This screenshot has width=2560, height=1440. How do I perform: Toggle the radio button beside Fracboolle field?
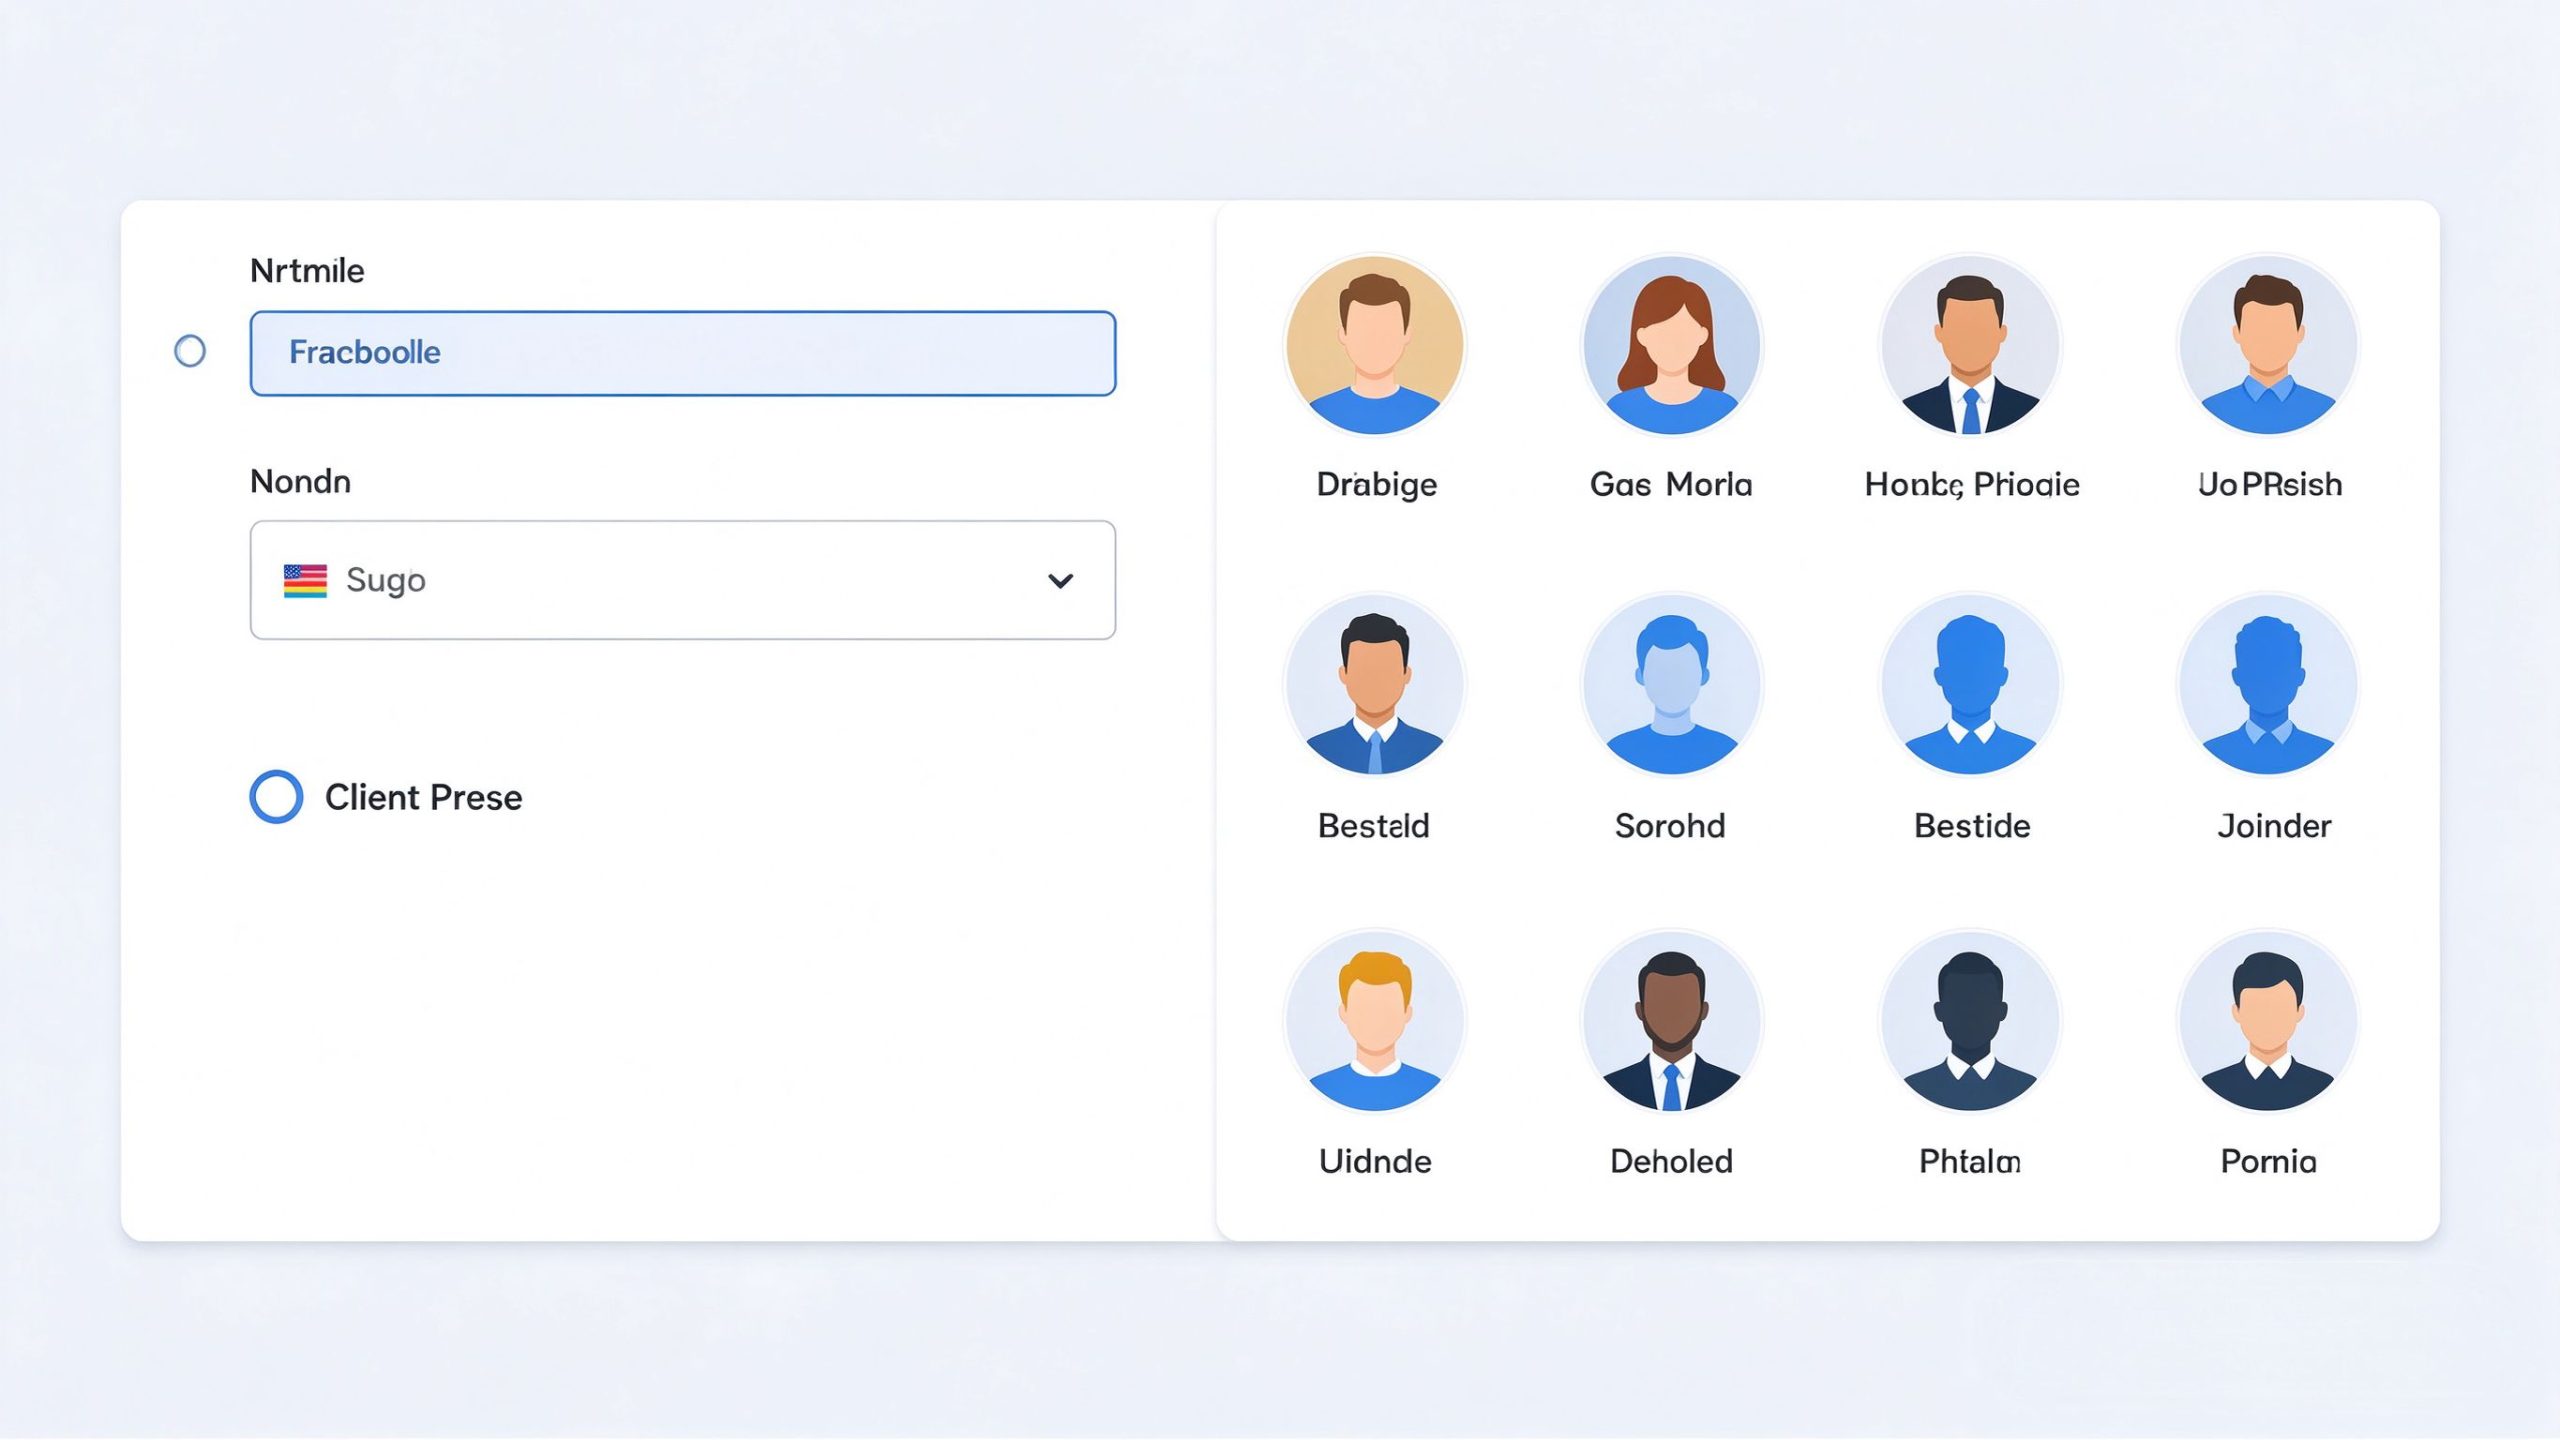click(x=190, y=351)
